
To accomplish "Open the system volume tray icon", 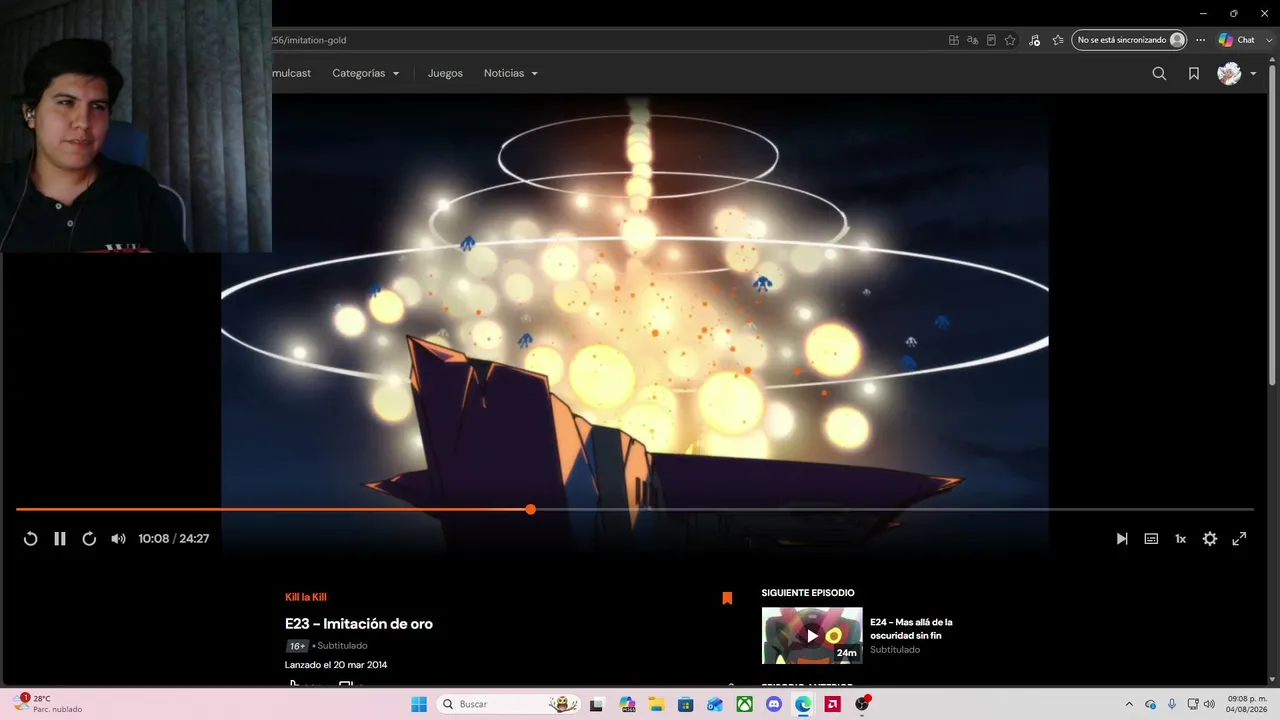I will point(1209,704).
